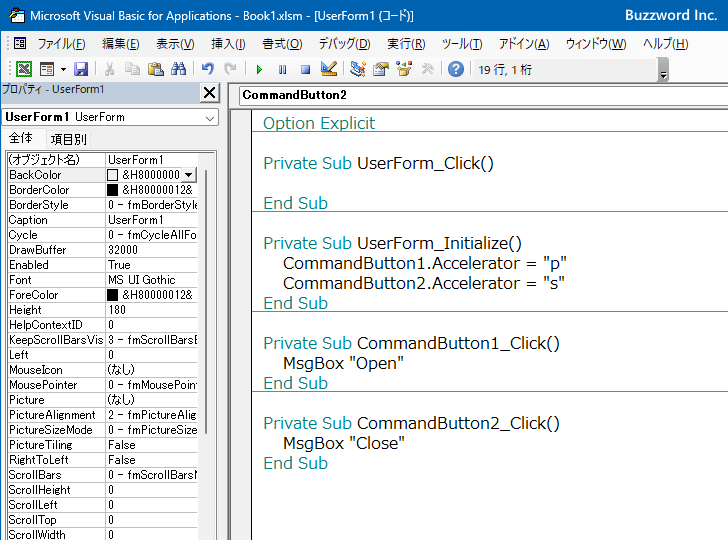Click the BorderColor black color swatch
Image resolution: width=728 pixels, height=540 pixels.
point(112,190)
